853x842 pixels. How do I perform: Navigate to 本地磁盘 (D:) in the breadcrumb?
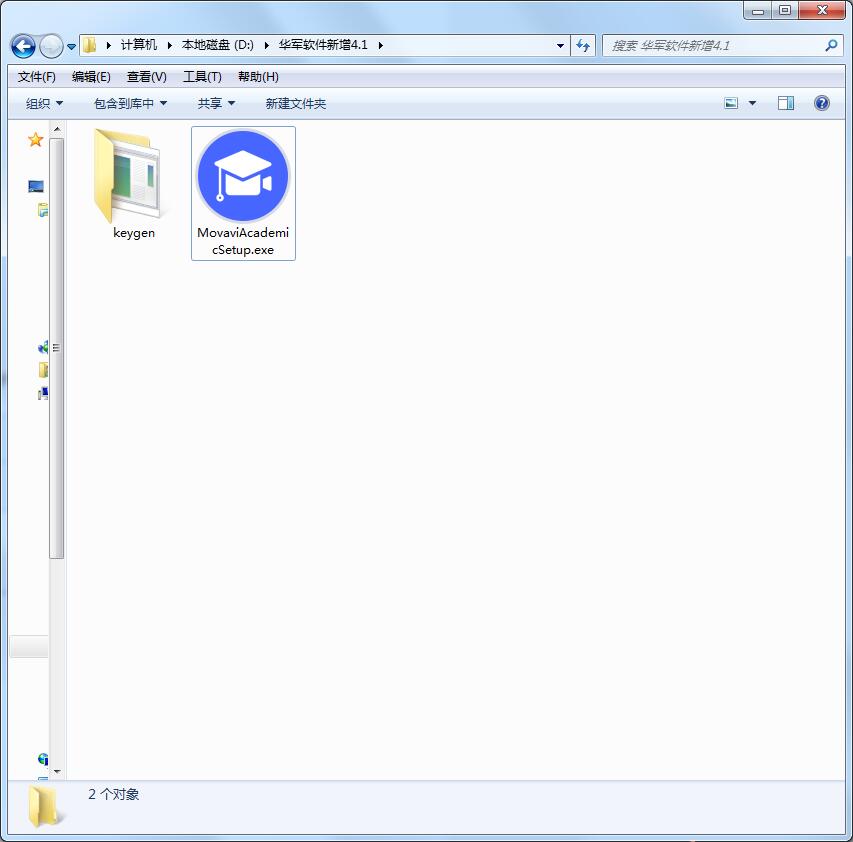coord(218,45)
